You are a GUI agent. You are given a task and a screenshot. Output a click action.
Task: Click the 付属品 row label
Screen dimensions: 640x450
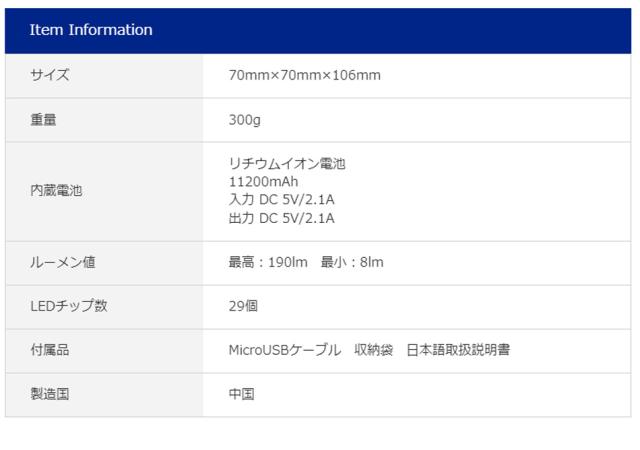[49, 351]
